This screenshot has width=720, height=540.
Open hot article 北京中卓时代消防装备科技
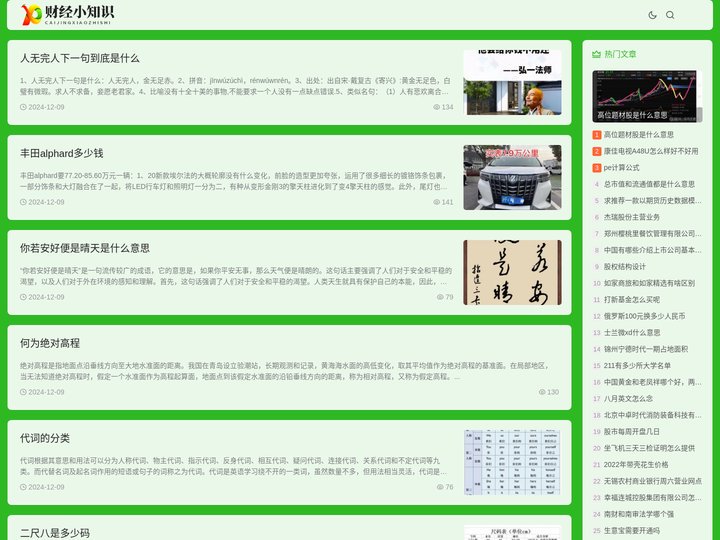(x=652, y=415)
